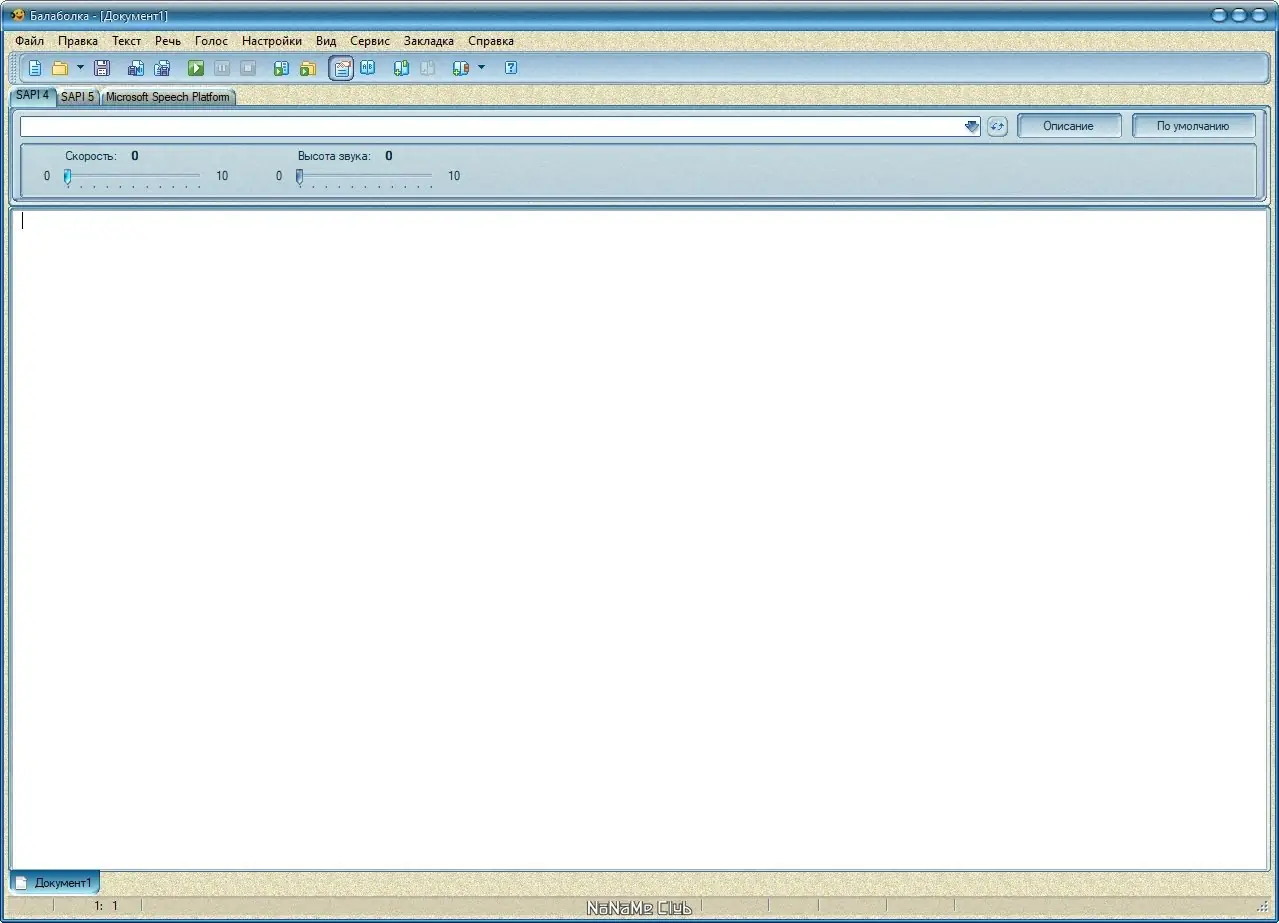1279x923 pixels.
Task: Insert a bookmark using the green plus book icon
Action: coord(402,68)
